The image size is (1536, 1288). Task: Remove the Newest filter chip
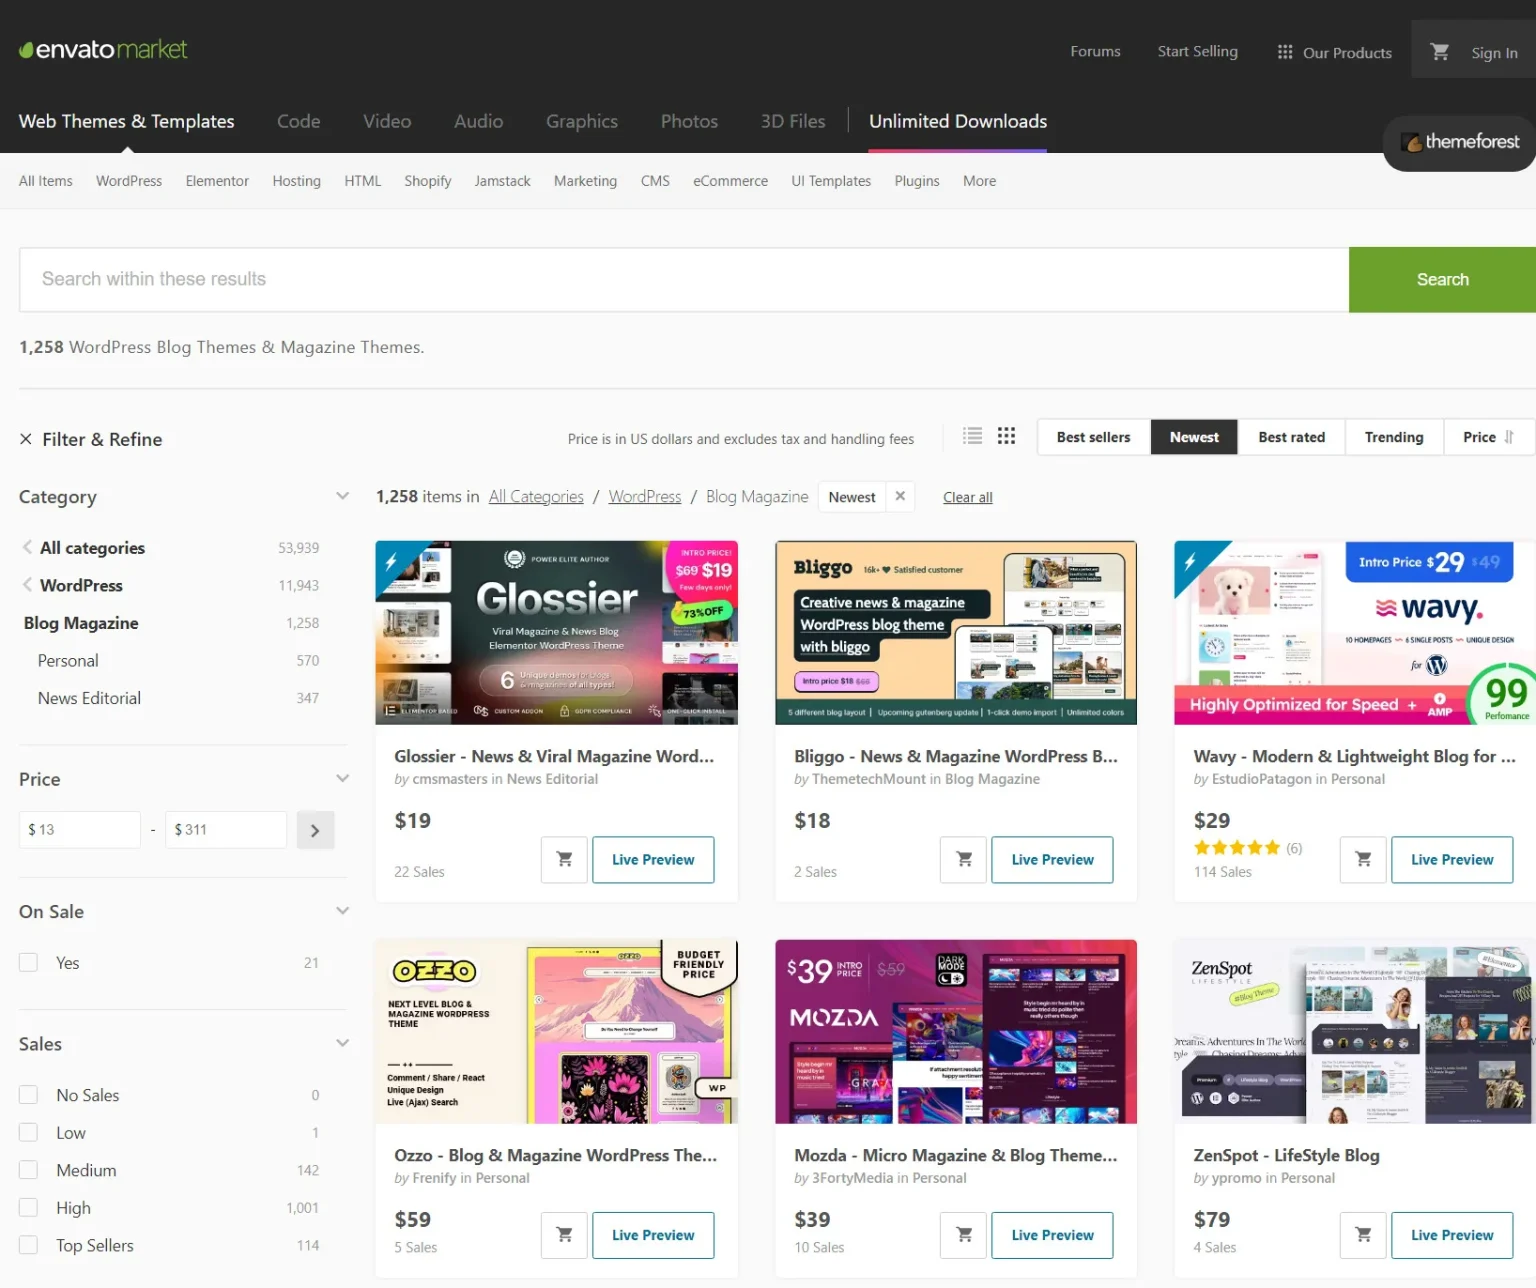(899, 496)
